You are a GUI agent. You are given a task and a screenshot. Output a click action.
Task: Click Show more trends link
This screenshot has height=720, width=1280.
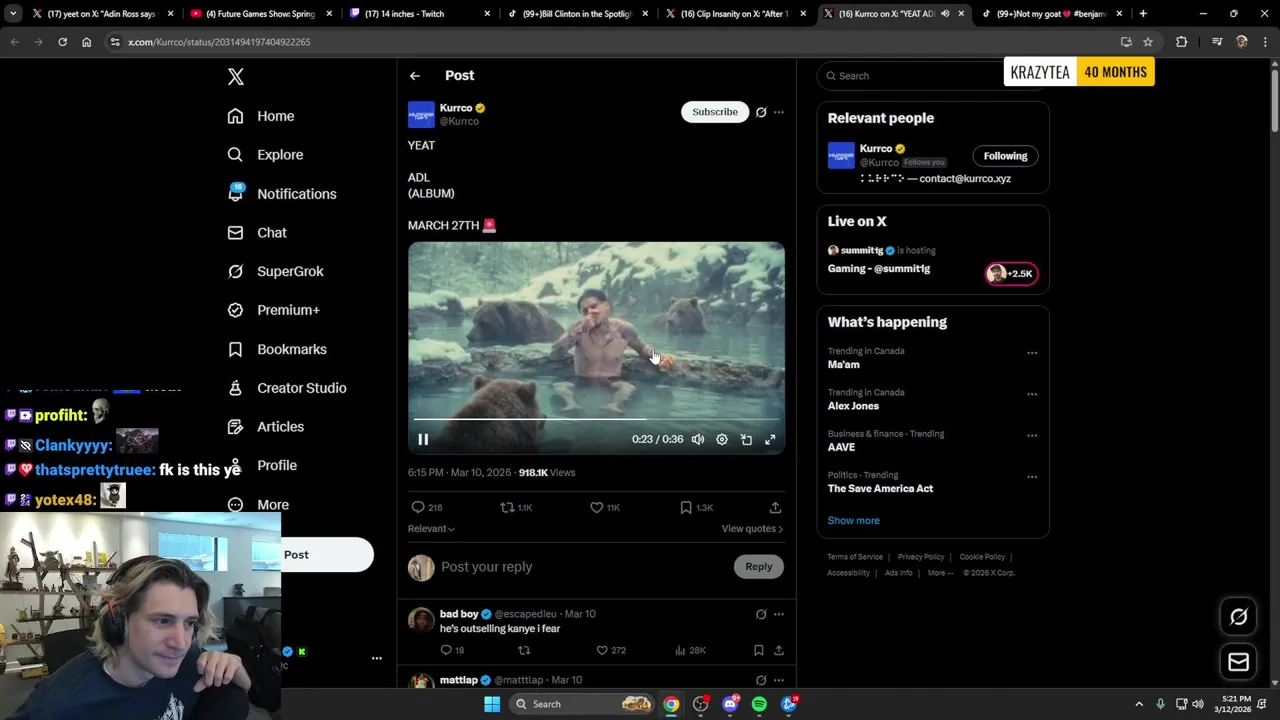tap(853, 521)
